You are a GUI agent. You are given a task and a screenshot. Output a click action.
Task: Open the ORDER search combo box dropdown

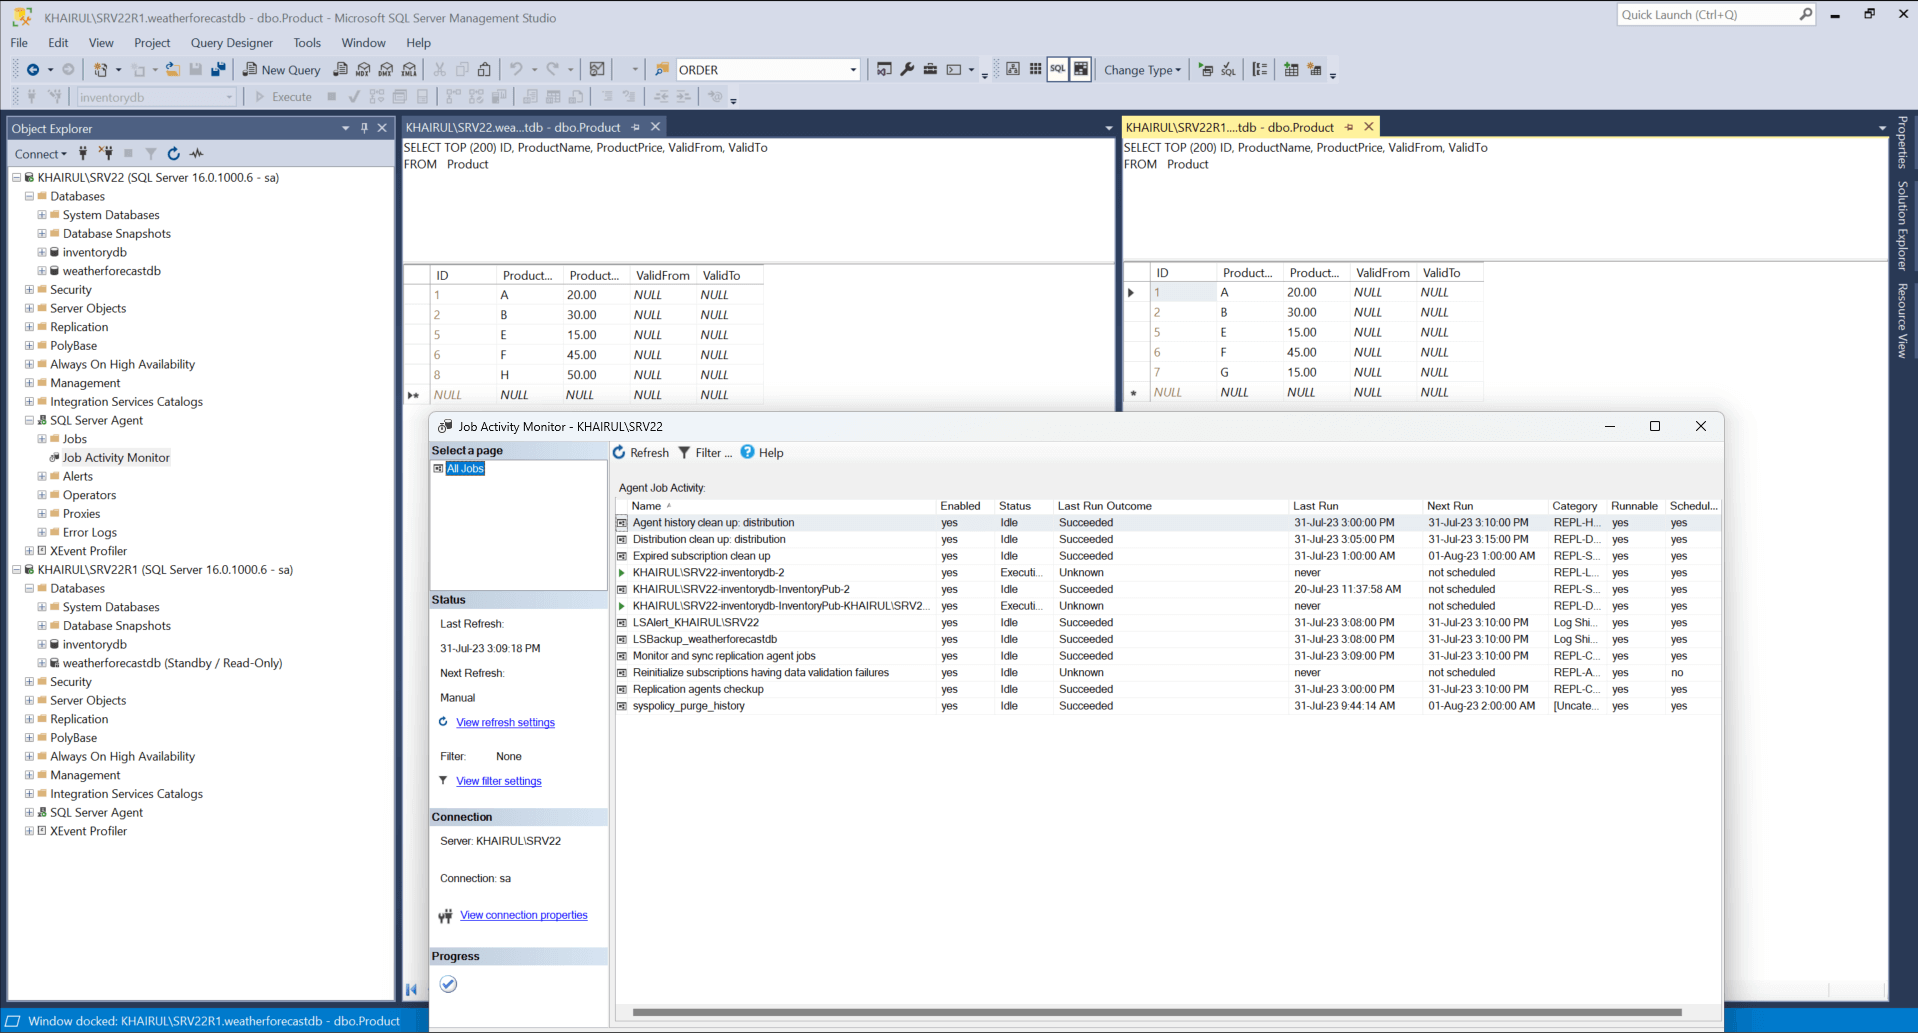point(853,70)
